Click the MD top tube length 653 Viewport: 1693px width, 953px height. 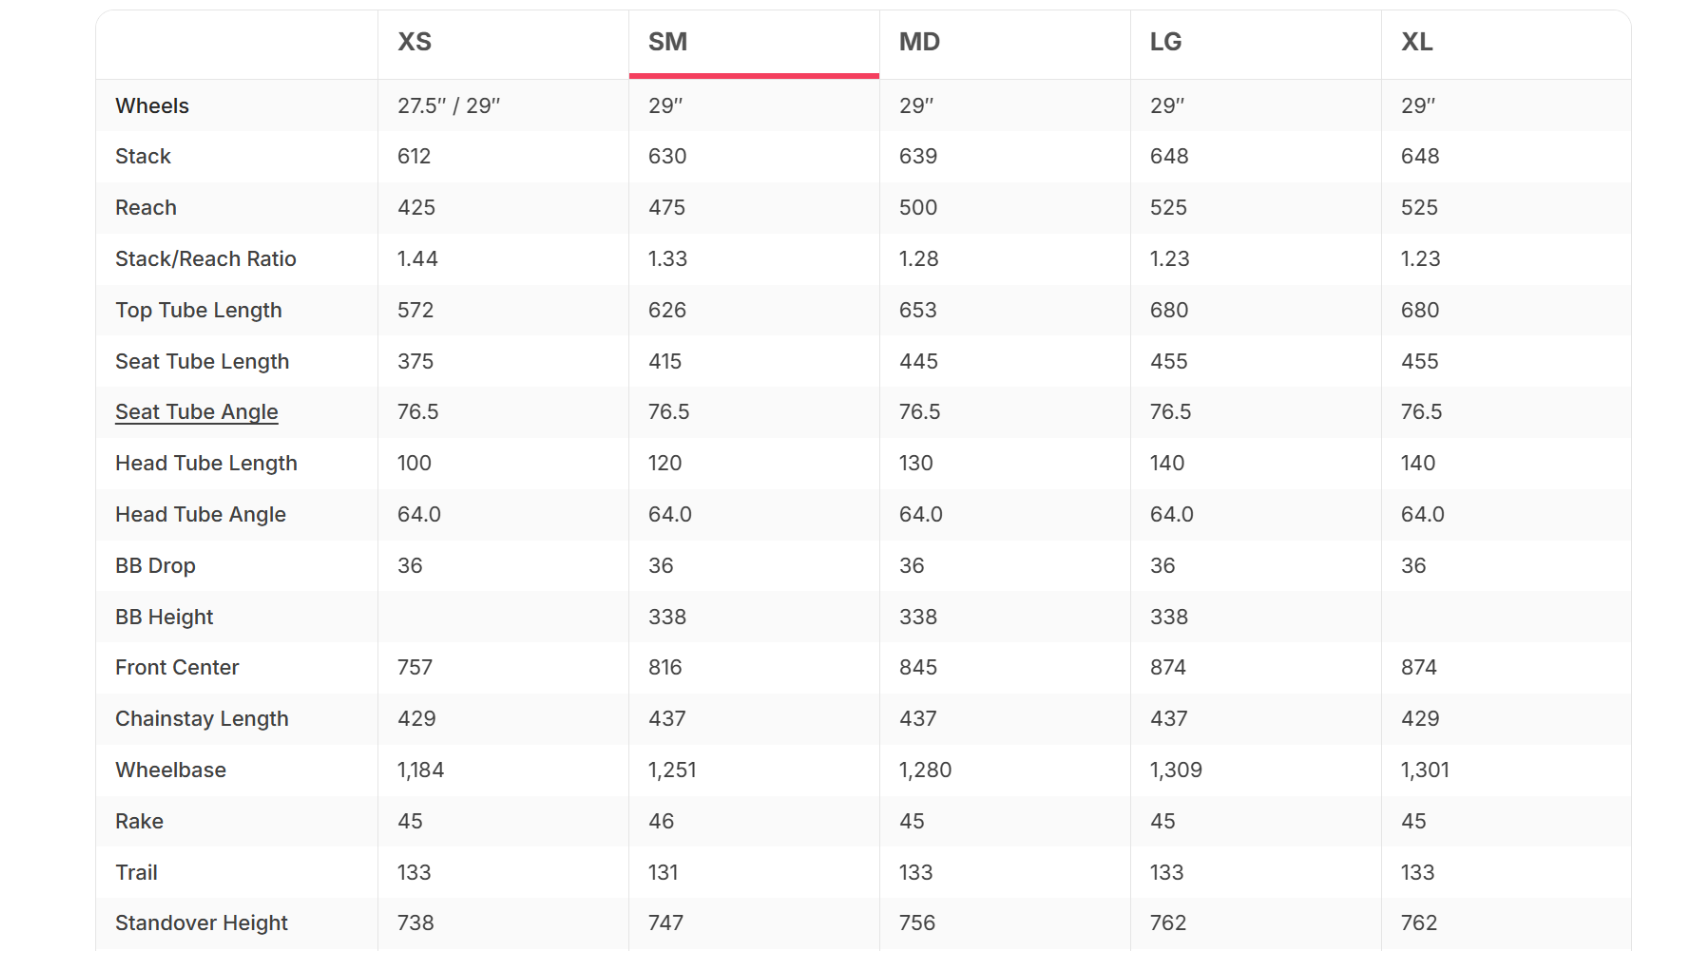coord(917,310)
